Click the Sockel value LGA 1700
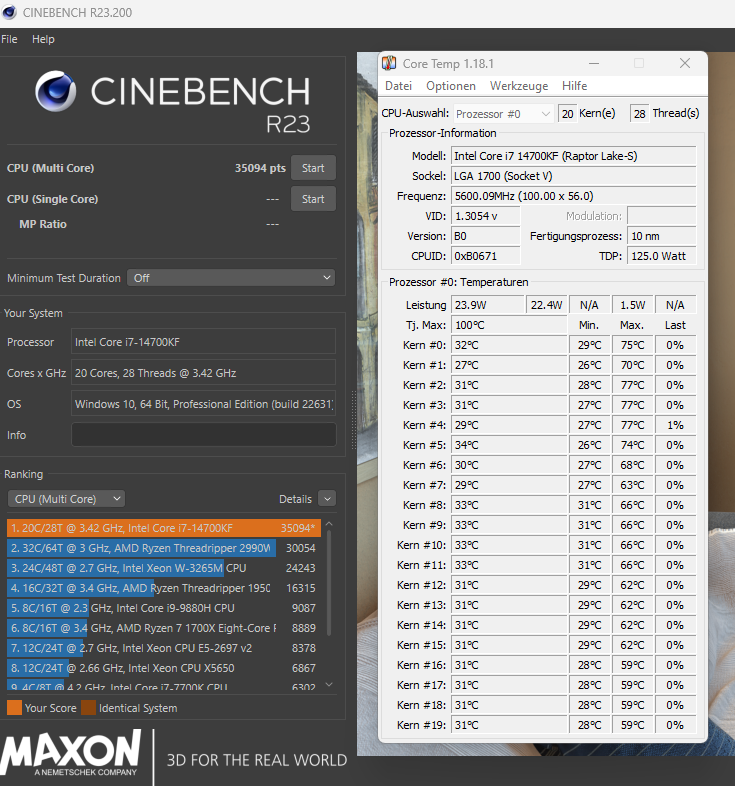Image resolution: width=735 pixels, height=786 pixels. click(574, 176)
